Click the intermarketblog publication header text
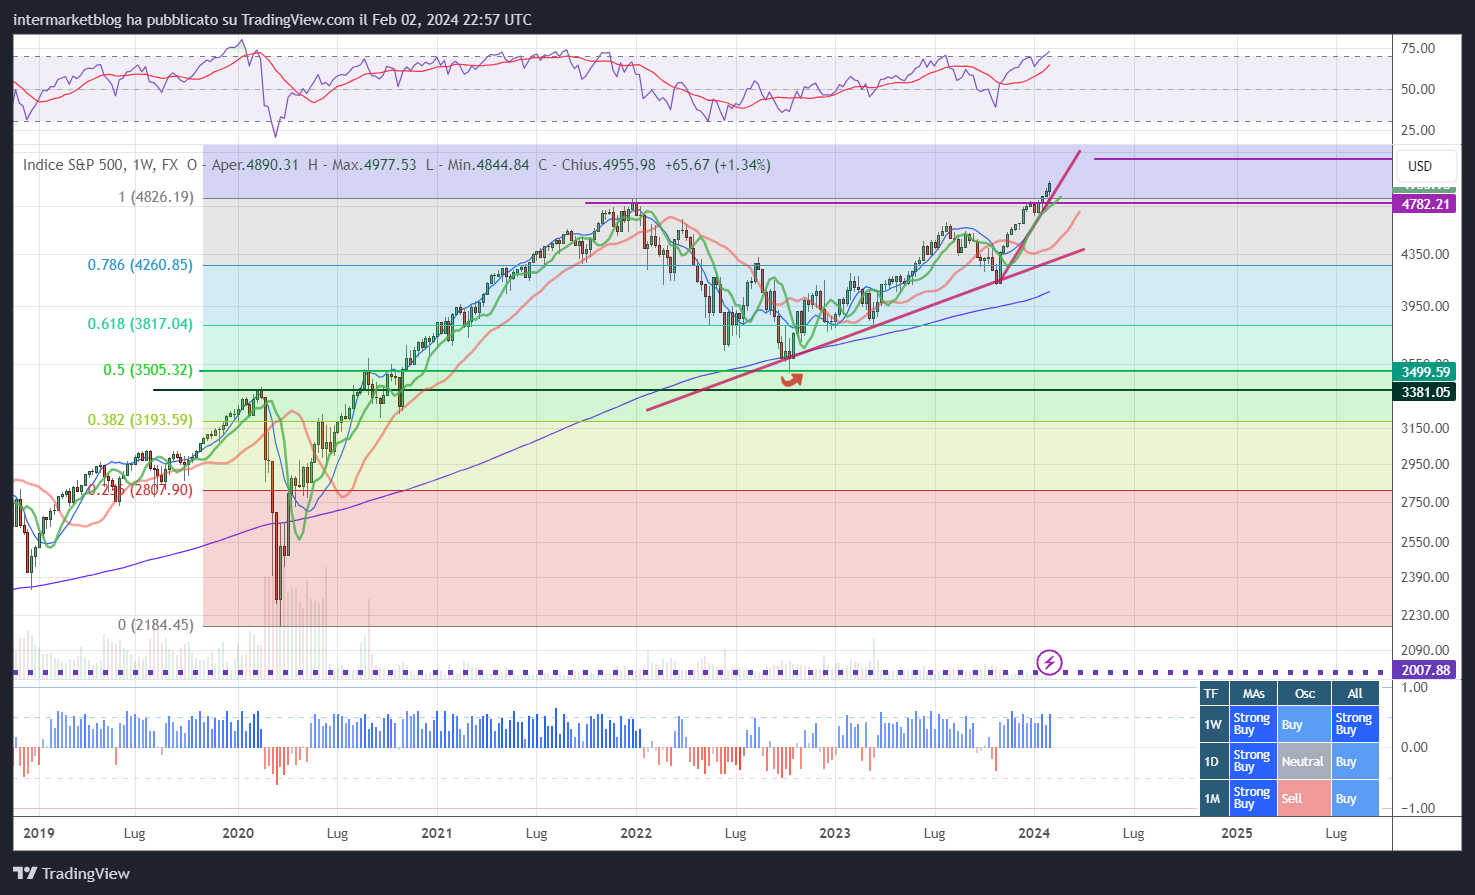Screen dimensions: 1475x895 coord(272,20)
